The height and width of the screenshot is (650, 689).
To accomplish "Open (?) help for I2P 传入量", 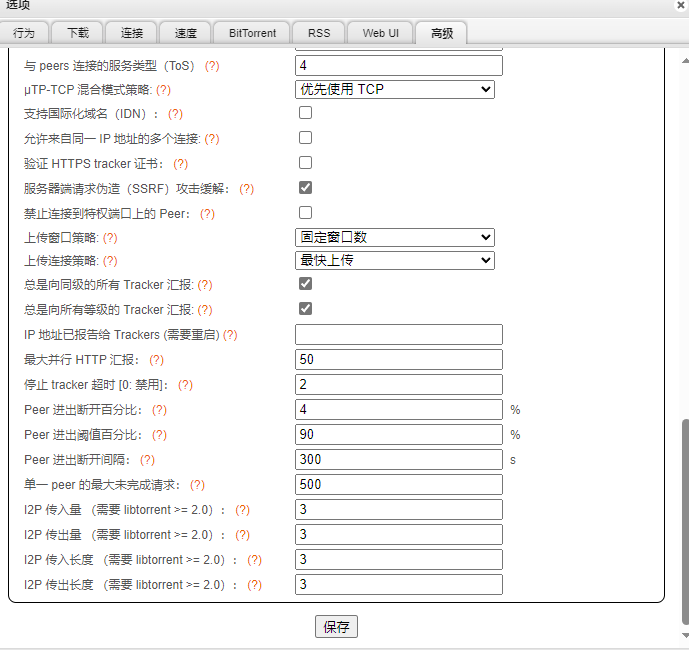I will 242,510.
